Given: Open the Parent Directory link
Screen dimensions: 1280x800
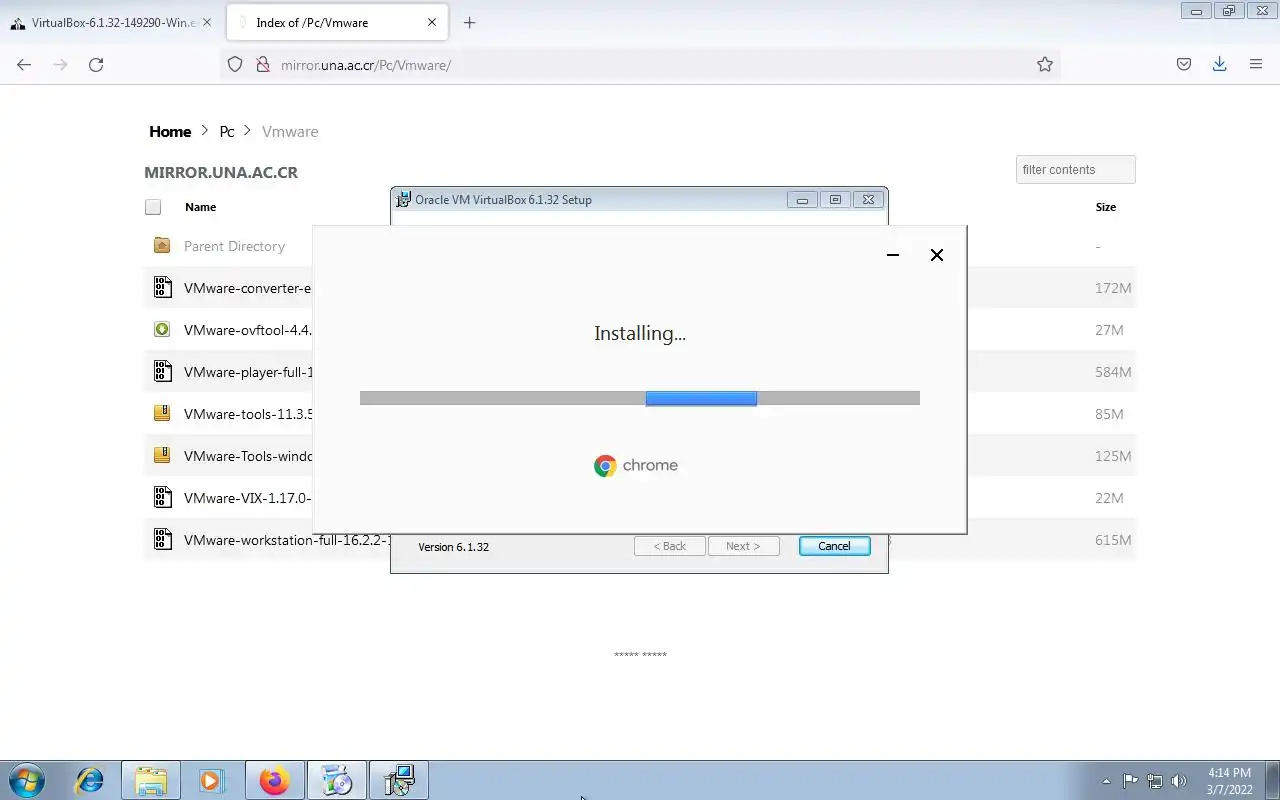Looking at the screenshot, I should [234, 246].
